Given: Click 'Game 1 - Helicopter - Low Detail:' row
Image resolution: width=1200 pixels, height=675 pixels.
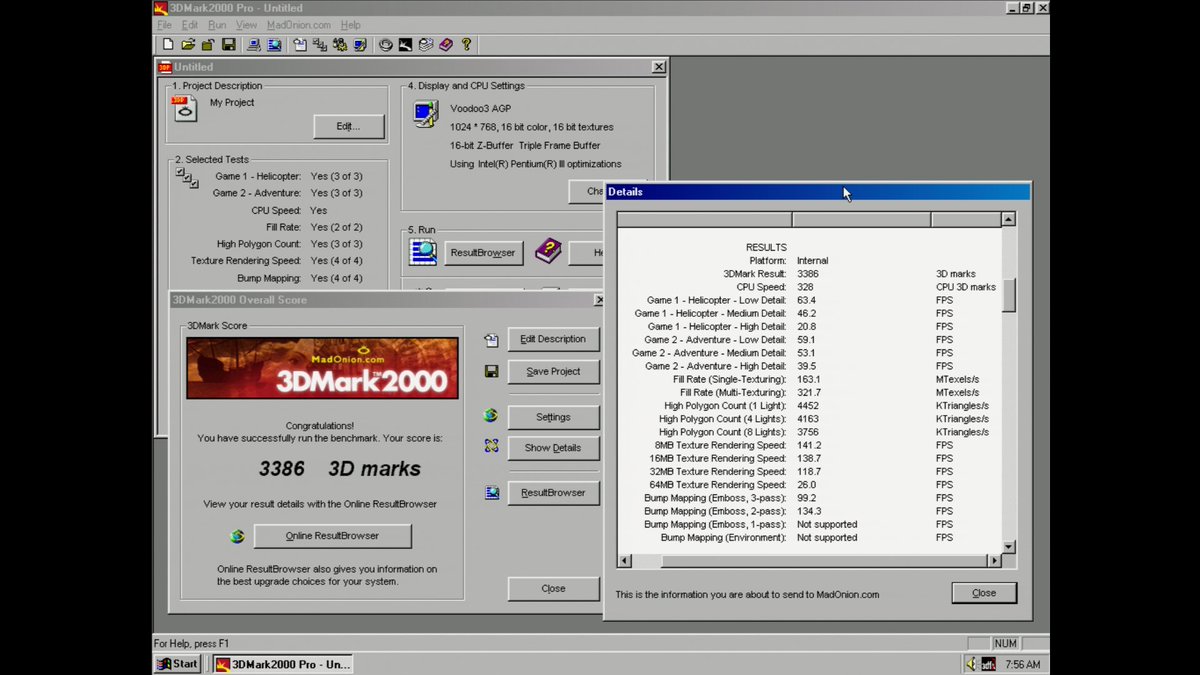Looking at the screenshot, I should (x=808, y=300).
